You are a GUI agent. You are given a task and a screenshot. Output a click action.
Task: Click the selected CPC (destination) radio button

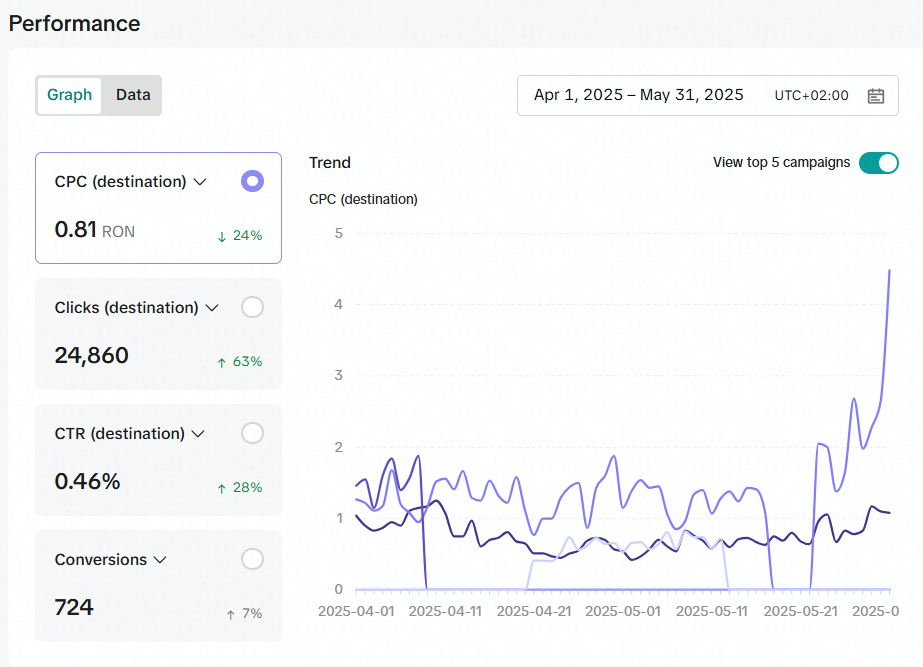(253, 181)
